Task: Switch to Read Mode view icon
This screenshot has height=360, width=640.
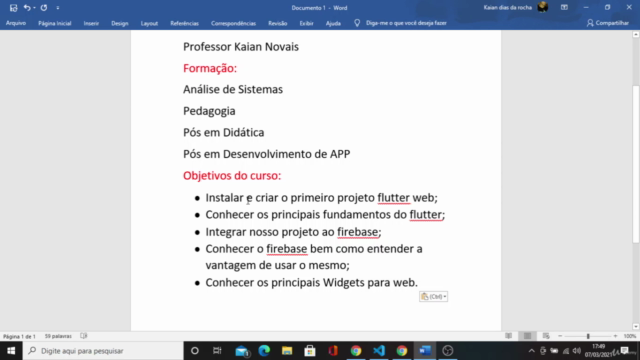Action: (509, 336)
